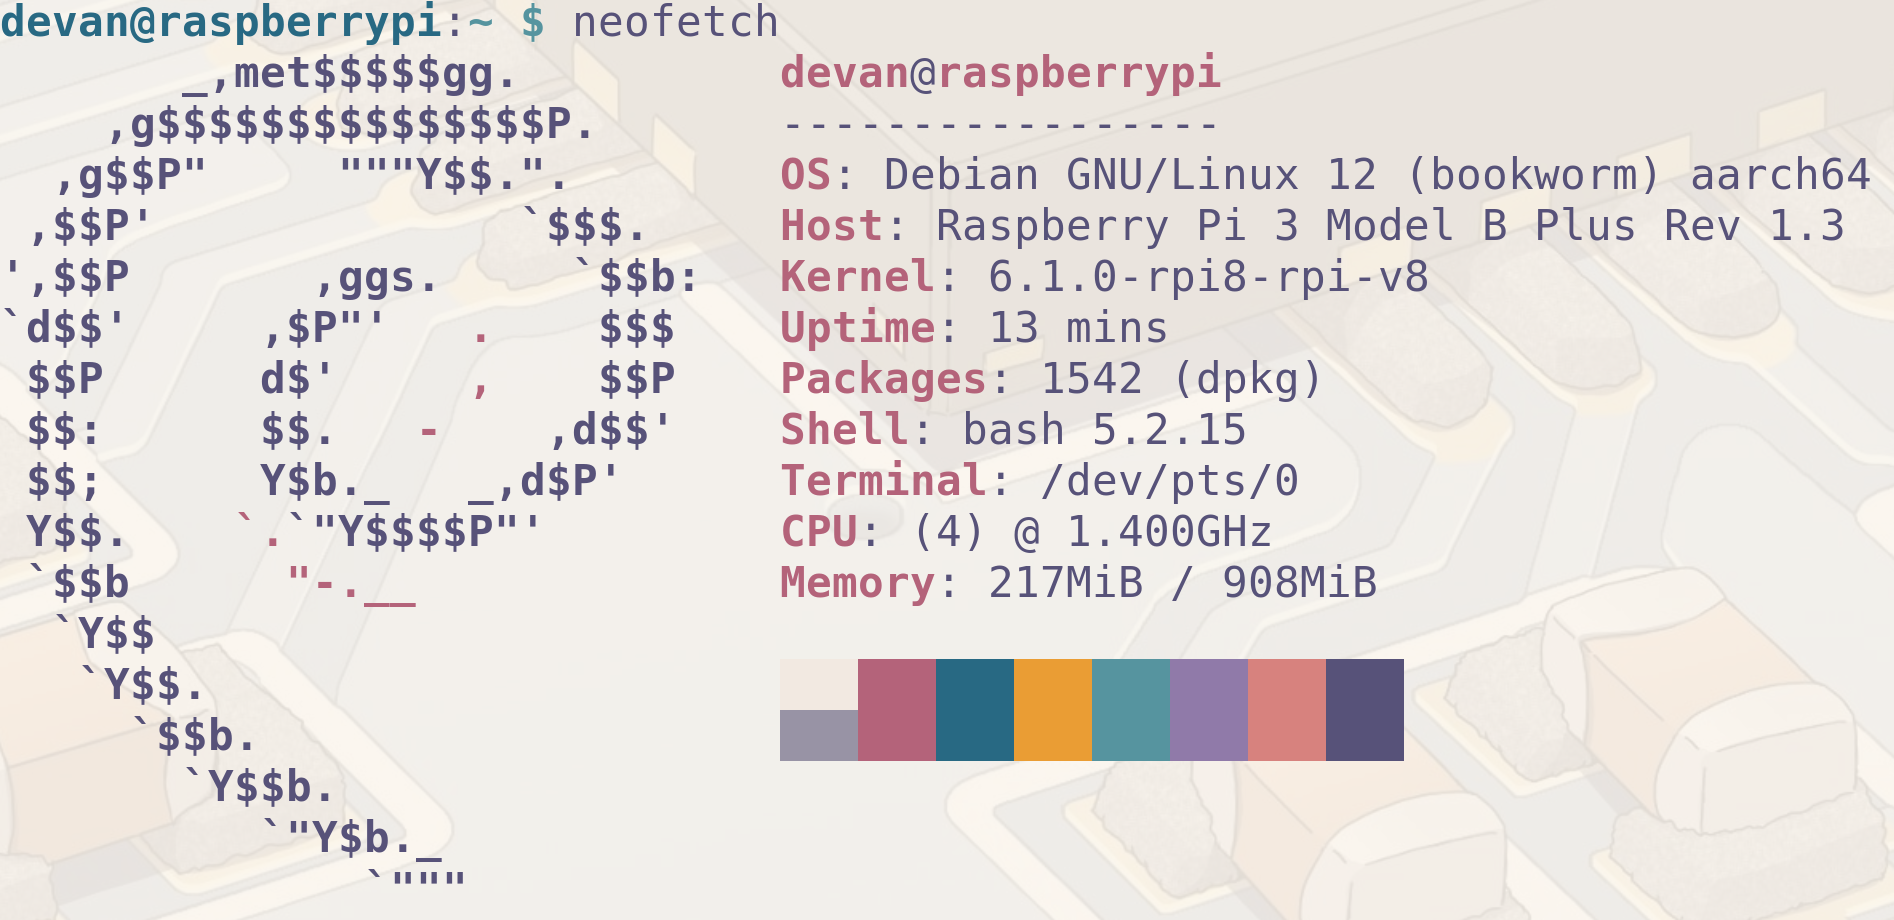Screen dimensions: 1894x920
Task: Click the gray color swatch
Action: (x=819, y=736)
